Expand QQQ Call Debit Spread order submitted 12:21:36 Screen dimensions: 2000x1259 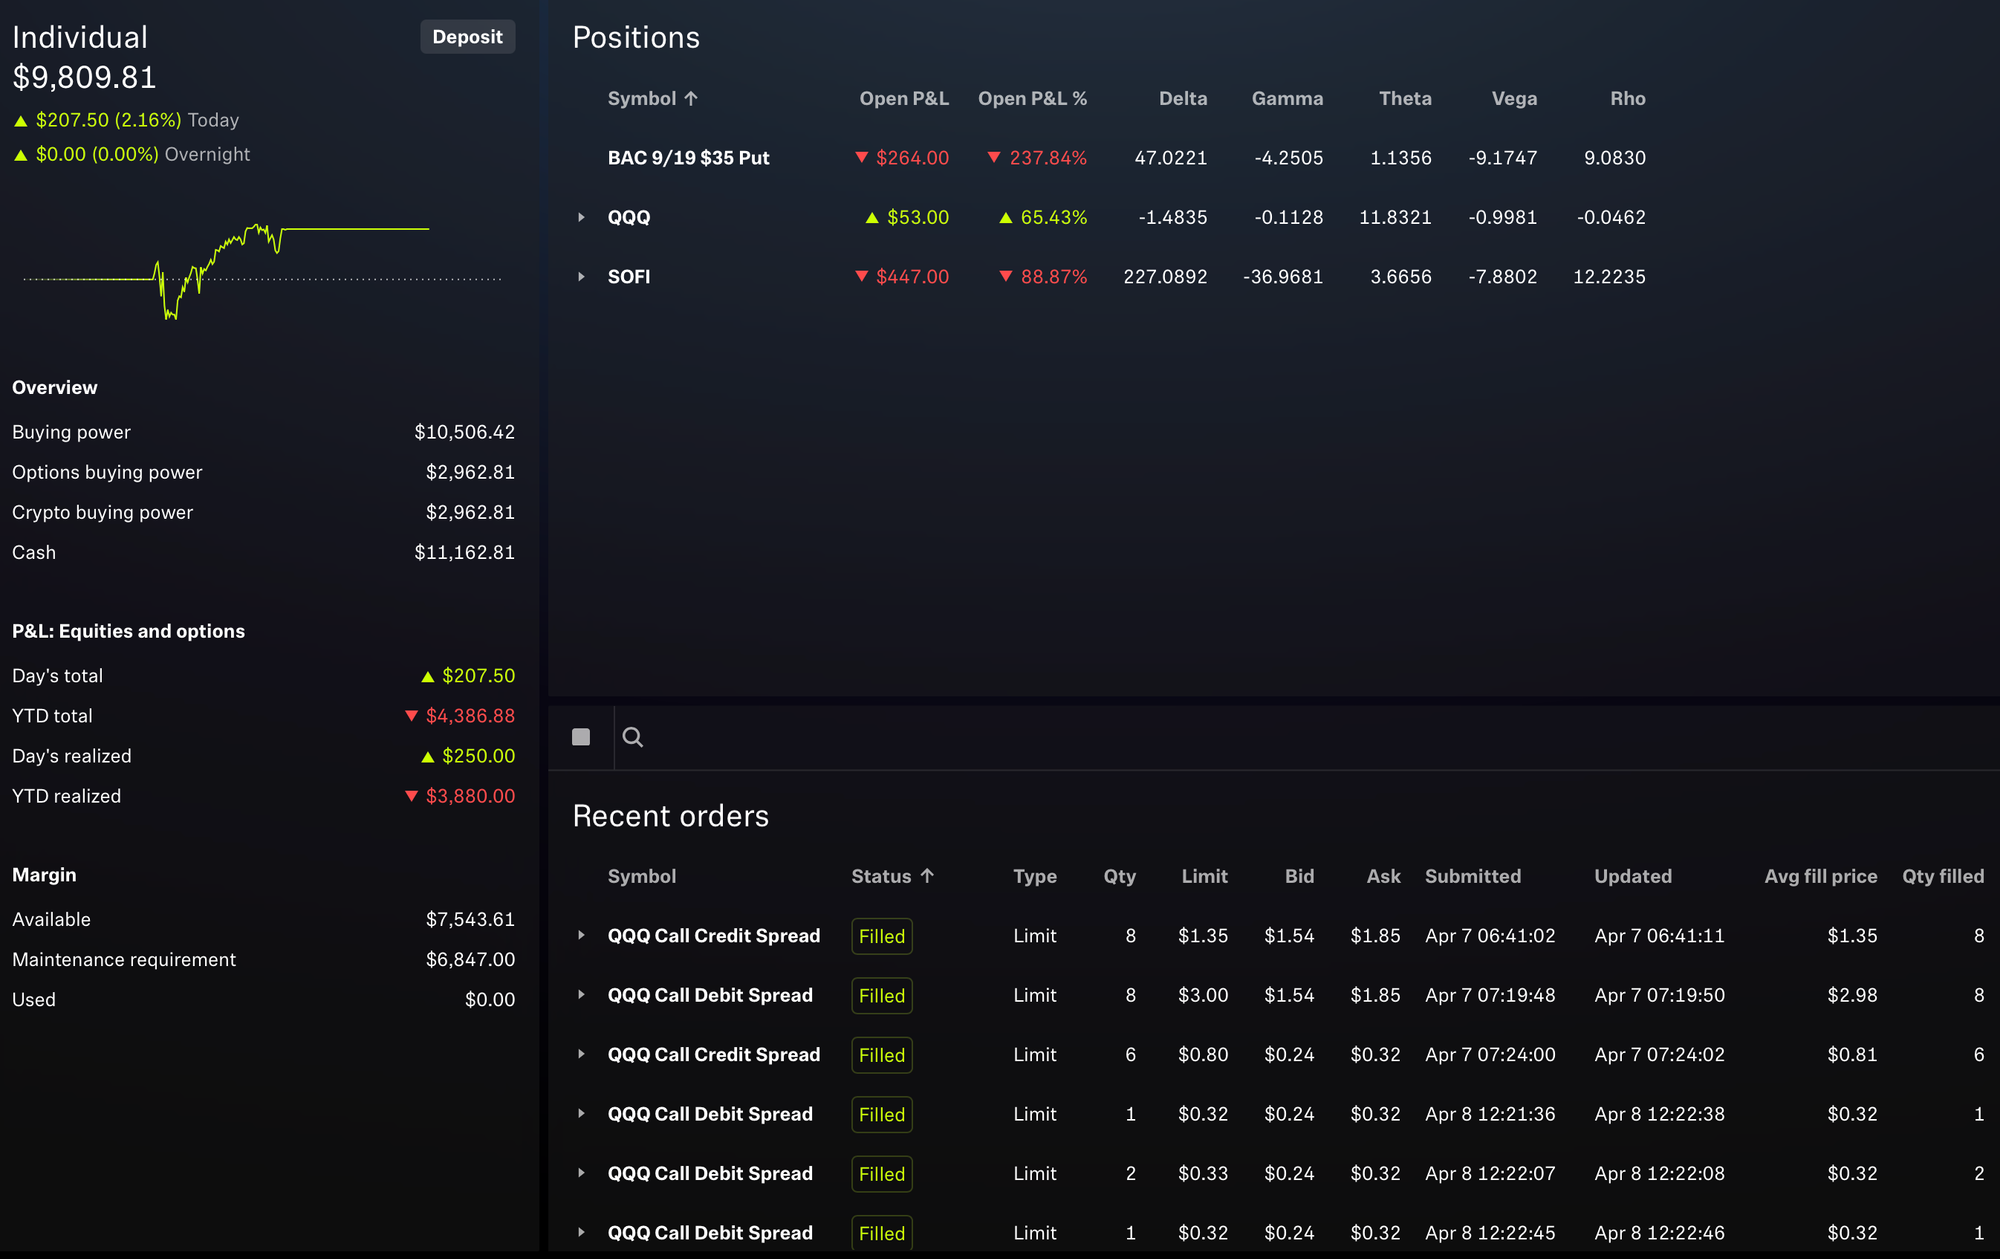(581, 1114)
